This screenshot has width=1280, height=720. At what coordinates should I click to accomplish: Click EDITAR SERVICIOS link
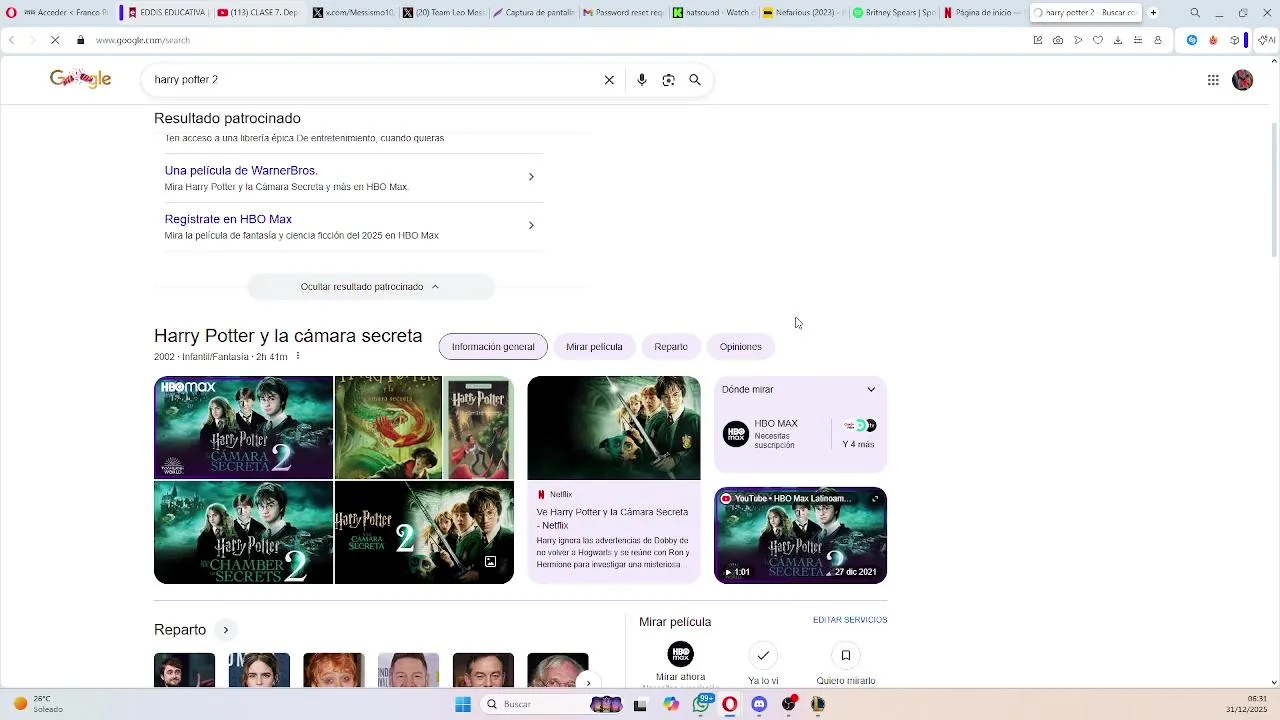tap(850, 620)
